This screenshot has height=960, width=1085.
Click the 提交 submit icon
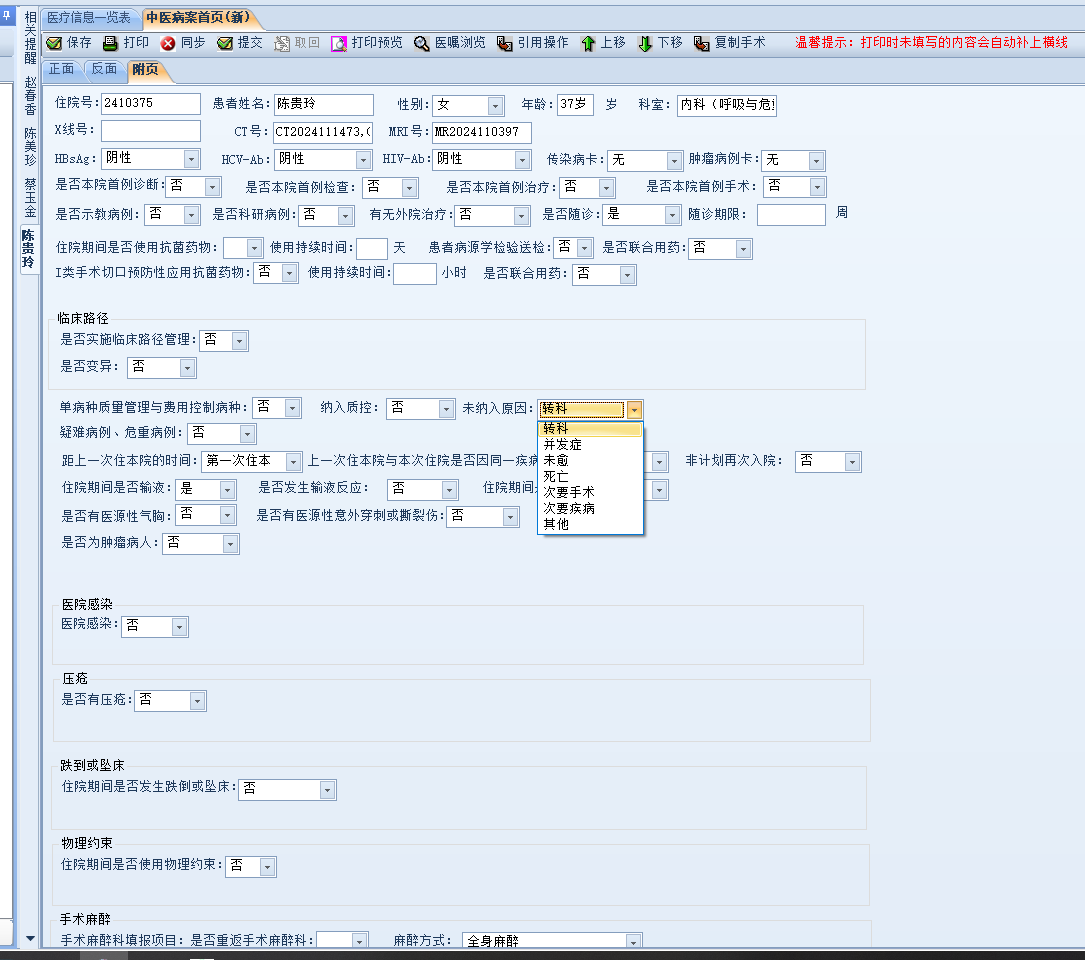(x=225, y=43)
